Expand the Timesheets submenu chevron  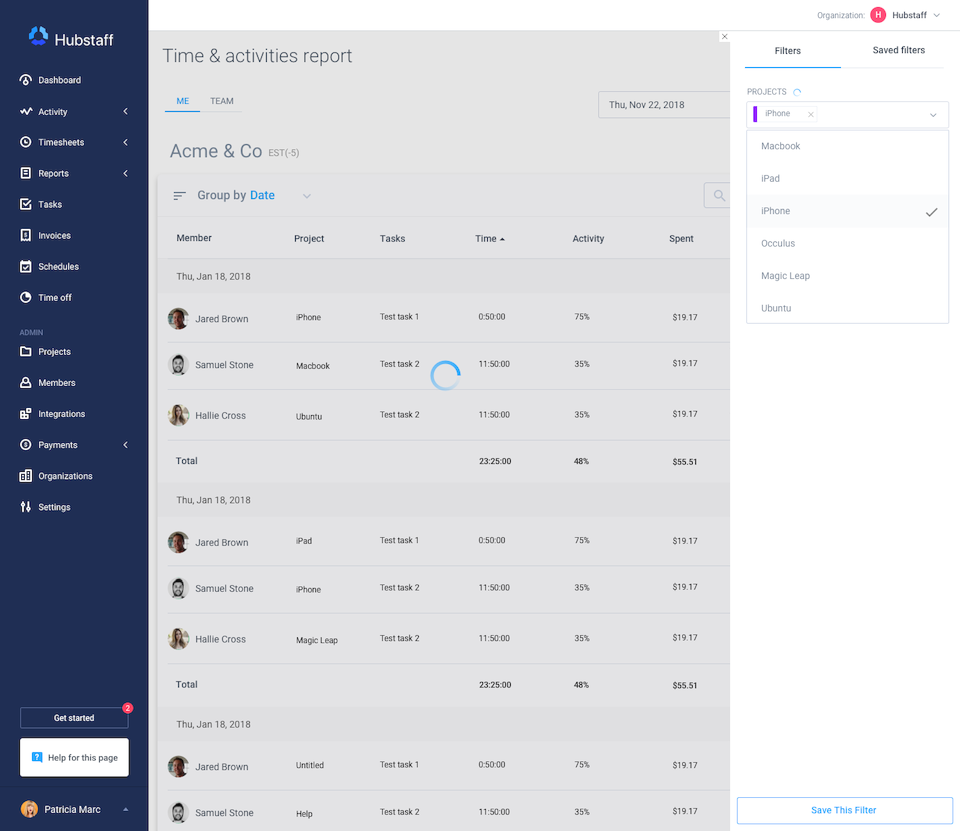[126, 142]
